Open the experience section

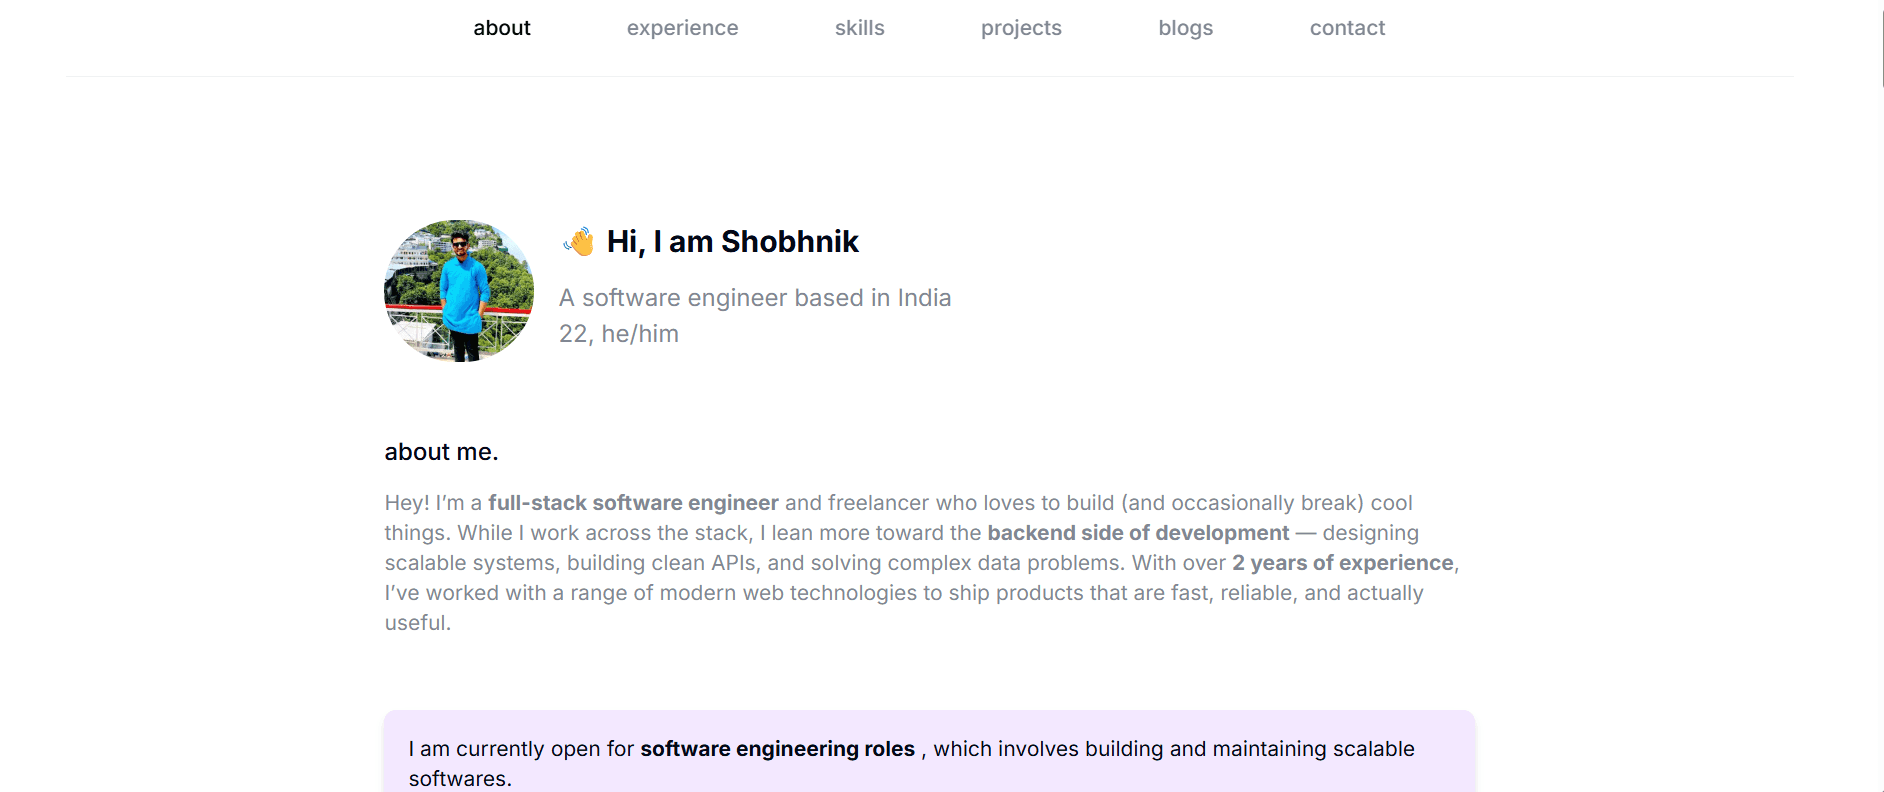[x=682, y=27]
